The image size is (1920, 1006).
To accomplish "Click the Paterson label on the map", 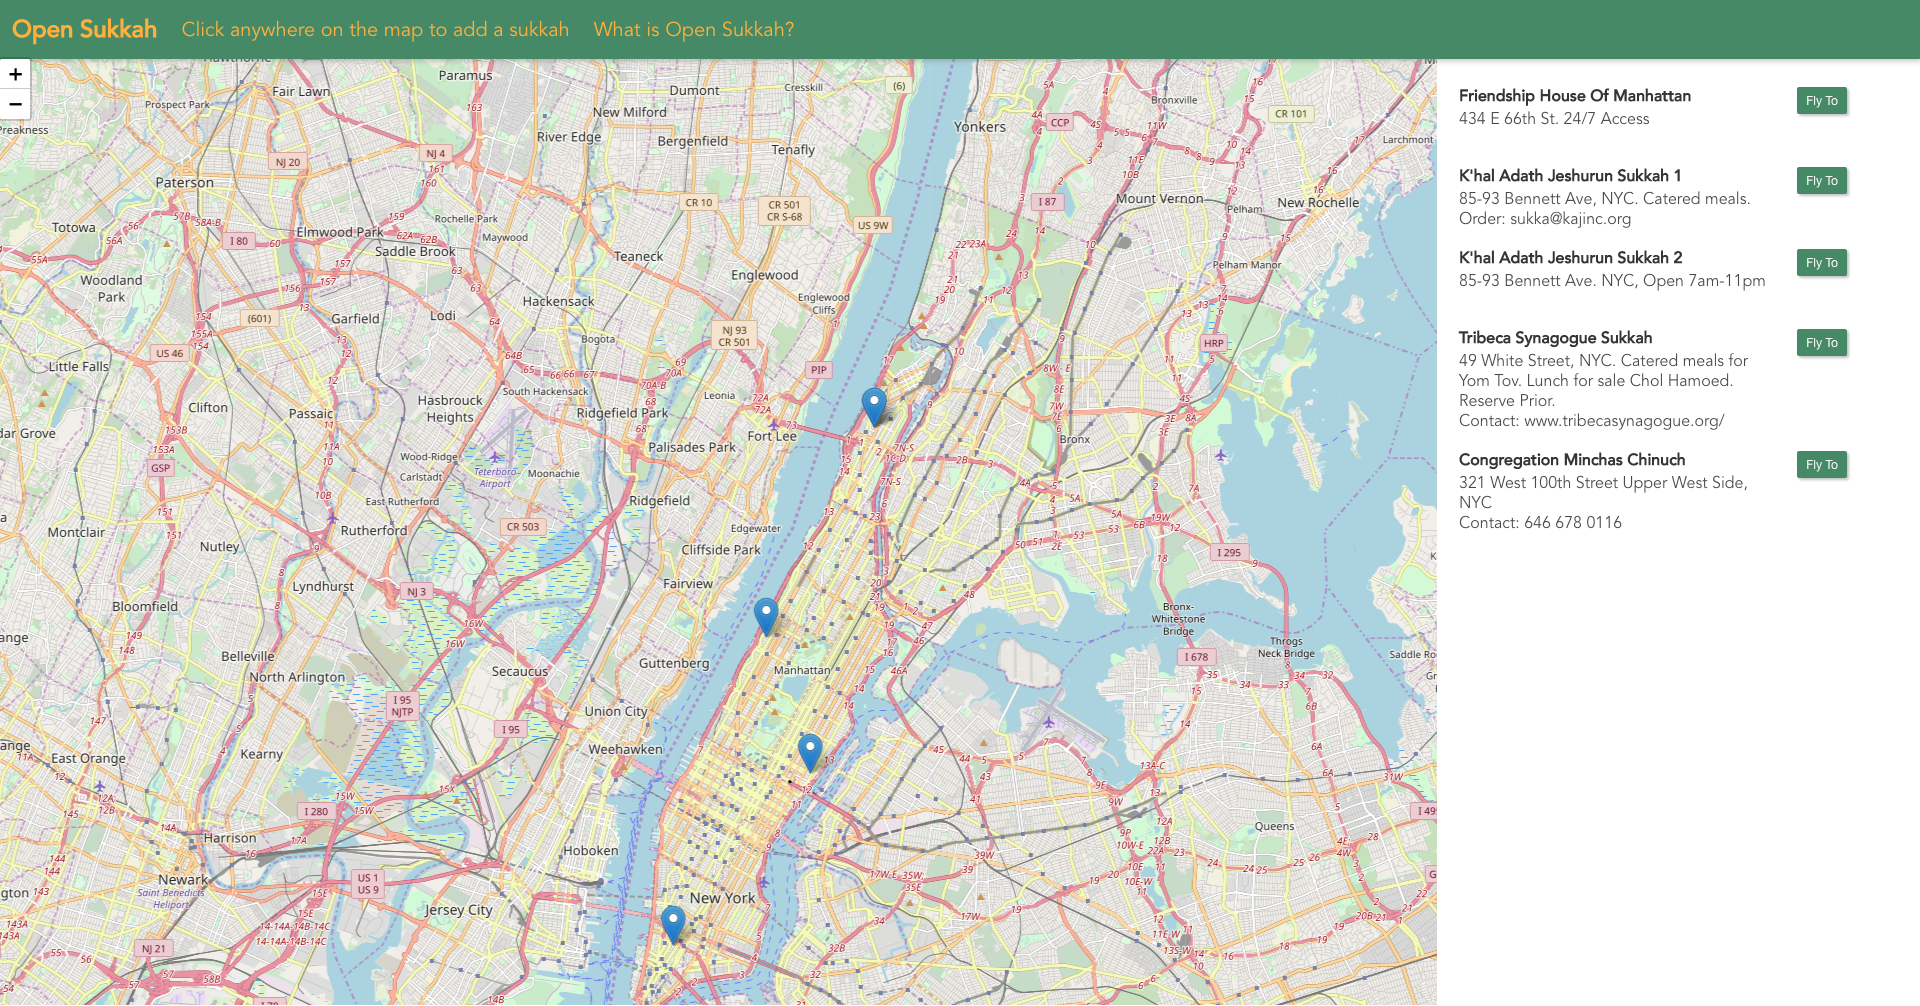I will coord(184,183).
